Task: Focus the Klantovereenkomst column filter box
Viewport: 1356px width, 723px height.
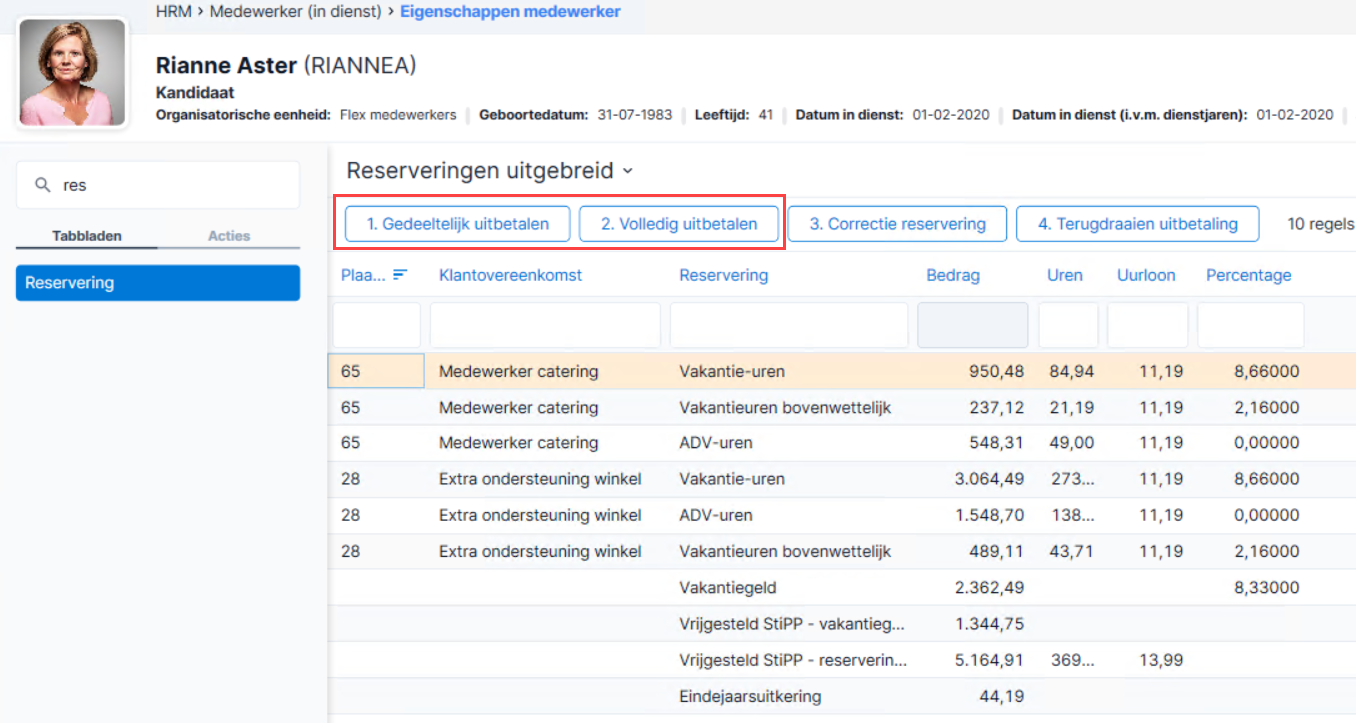Action: tap(545, 325)
